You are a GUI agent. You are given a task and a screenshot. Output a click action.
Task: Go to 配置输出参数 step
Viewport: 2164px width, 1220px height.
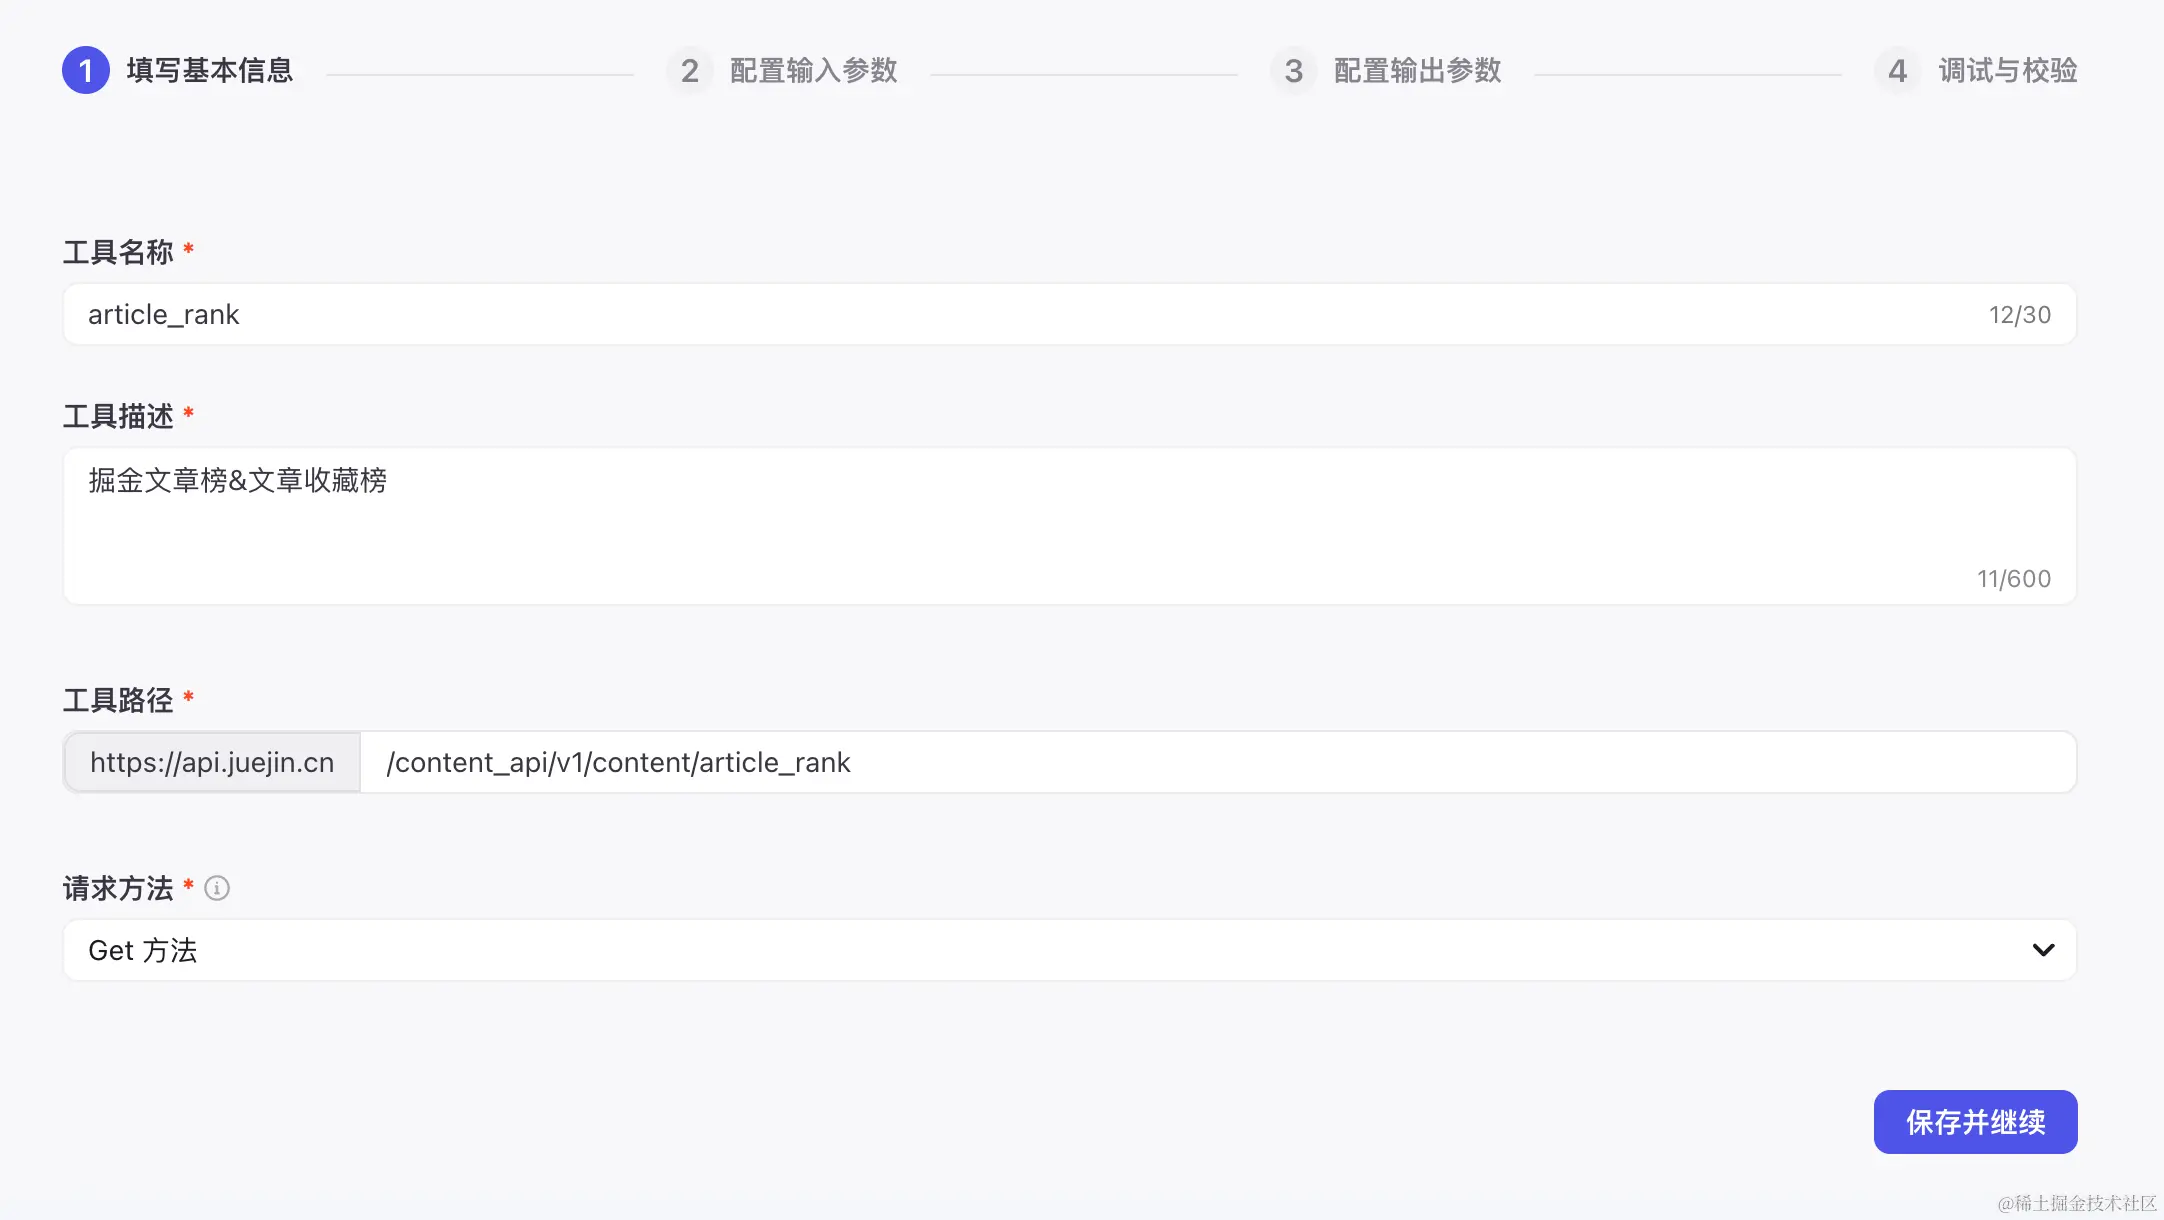1417,70
